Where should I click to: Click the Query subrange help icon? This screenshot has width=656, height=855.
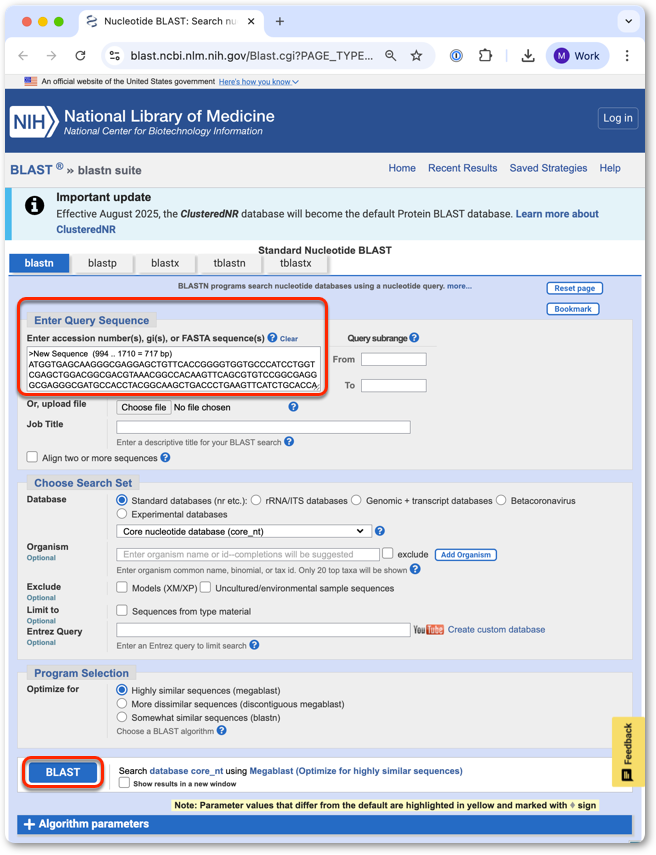click(414, 338)
